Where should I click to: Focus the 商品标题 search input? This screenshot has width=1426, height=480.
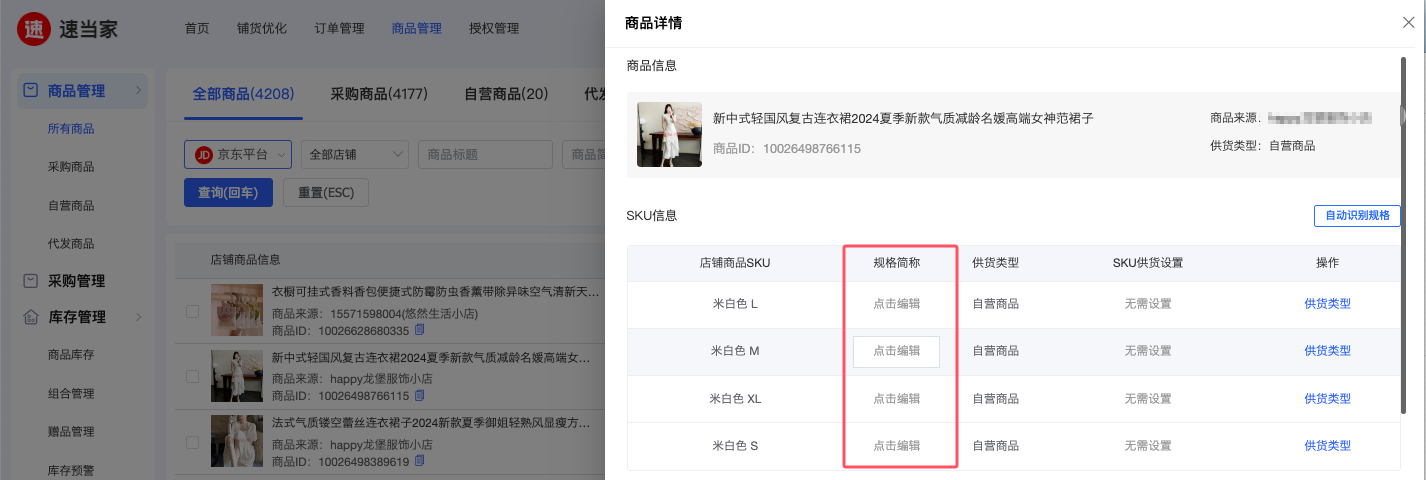(x=485, y=154)
